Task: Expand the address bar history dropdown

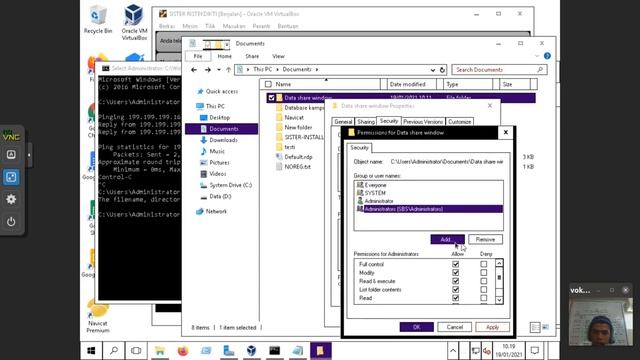Action: click(x=432, y=70)
